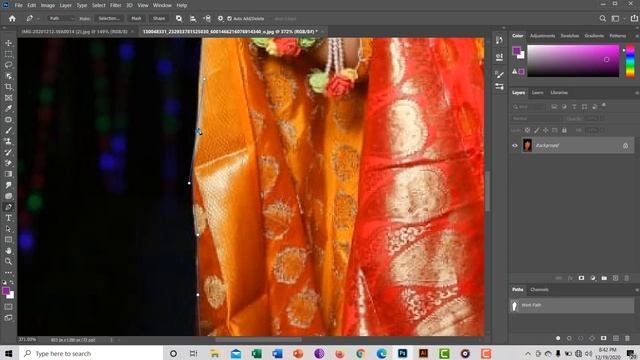The image size is (640, 360).
Task: Open Color panel flyout menu
Action: pyautogui.click(x=636, y=36)
